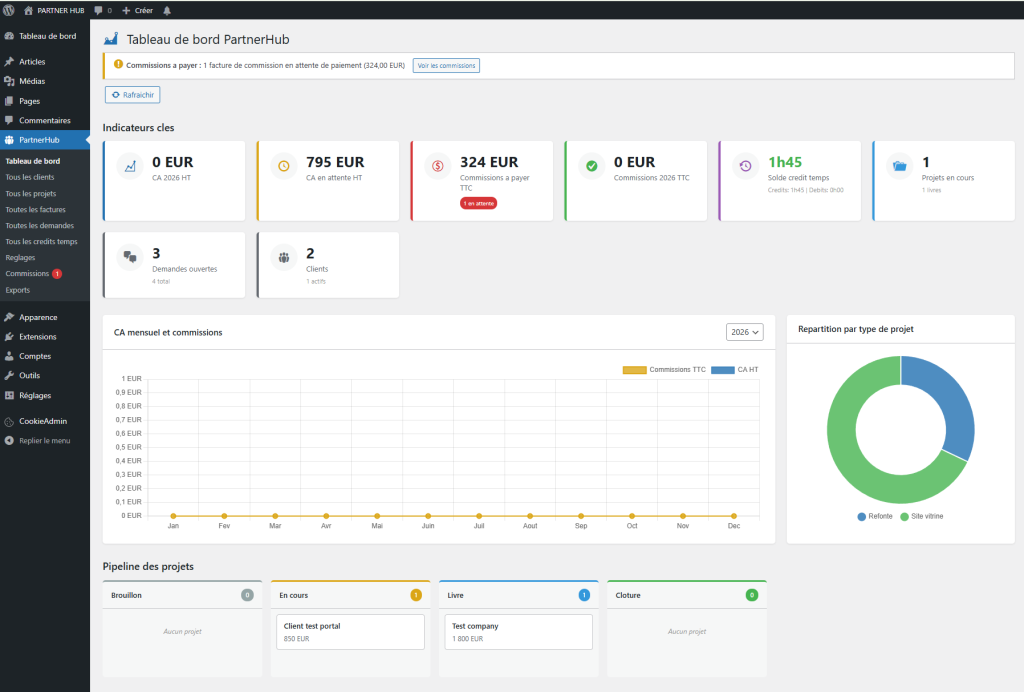The width and height of the screenshot is (1024, 692).
Task: Click the Brouillon count badge
Action: [248, 595]
